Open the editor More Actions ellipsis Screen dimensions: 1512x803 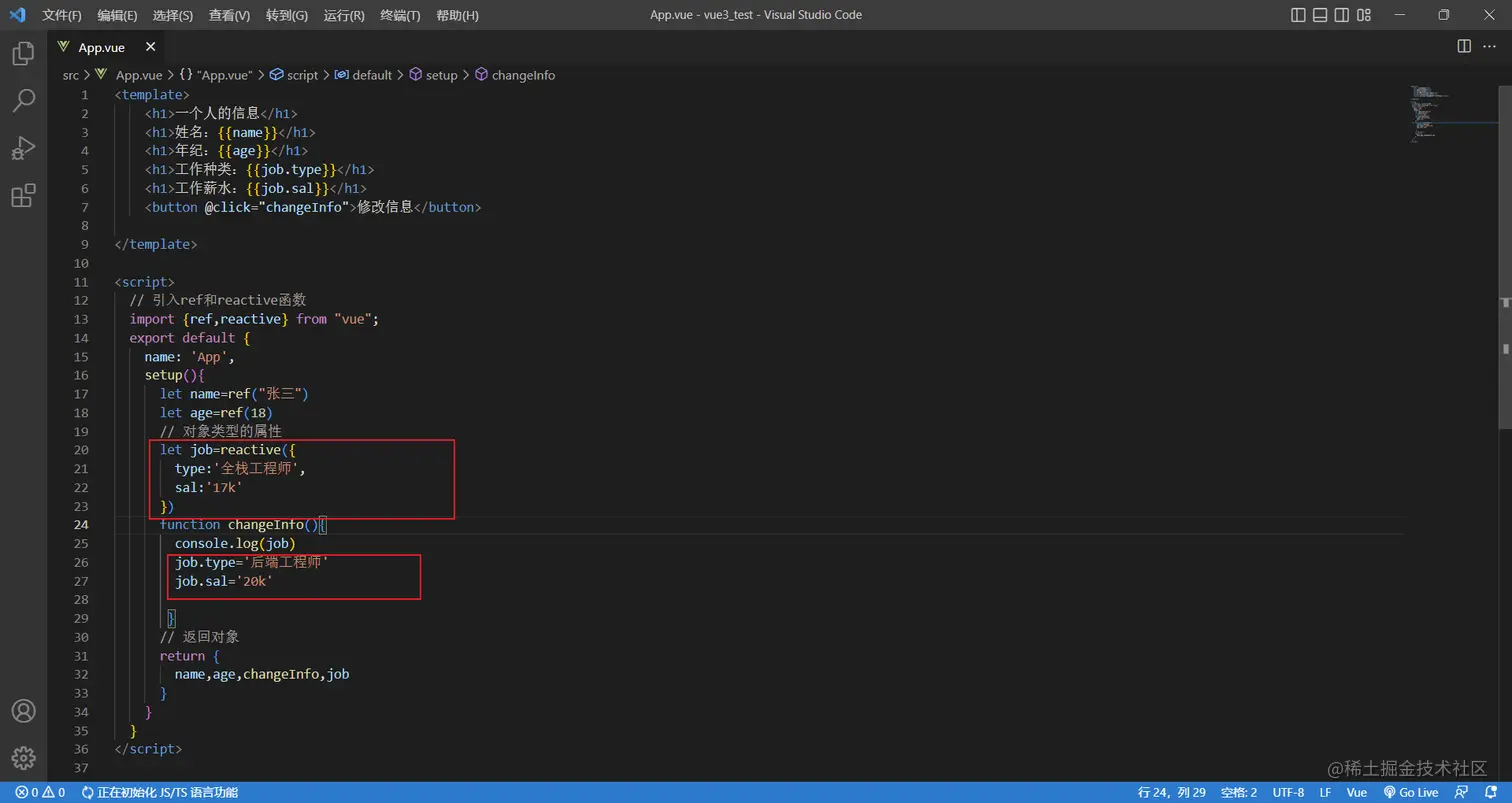point(1491,46)
